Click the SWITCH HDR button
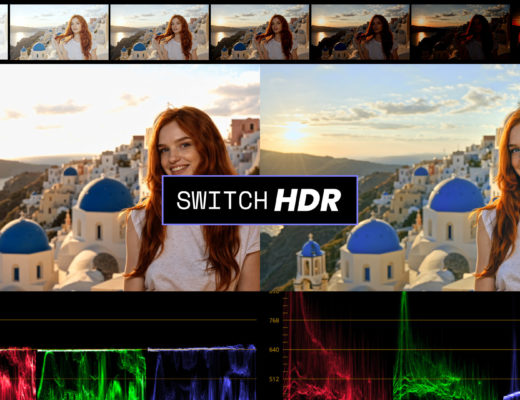 tap(260, 200)
